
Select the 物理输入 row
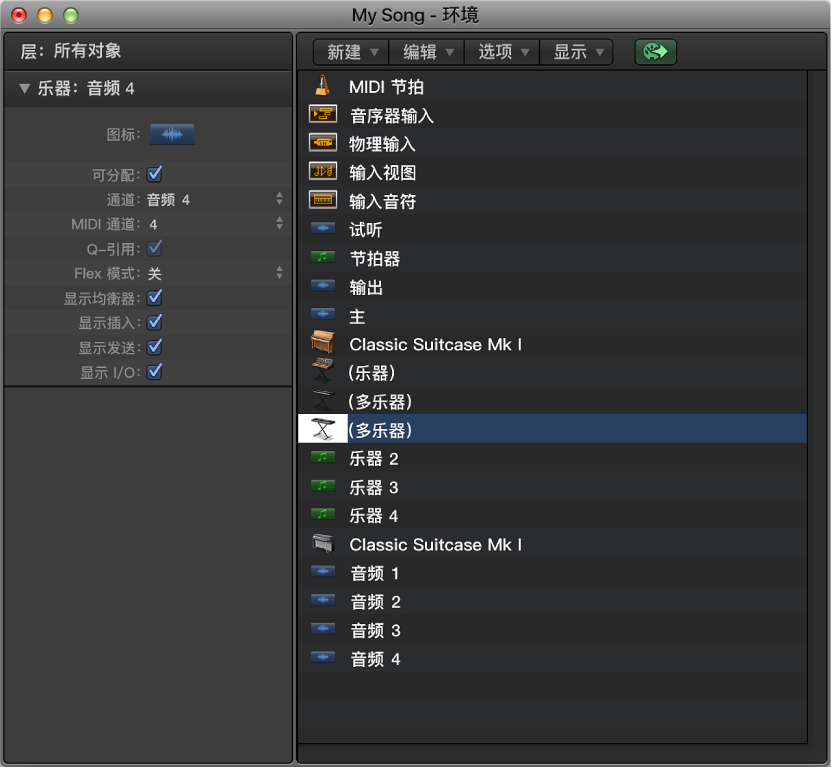point(552,143)
